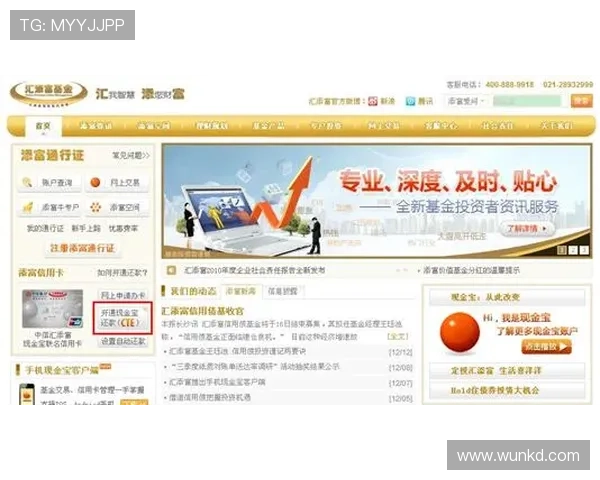Screen dimensions: 600x480
Task: Expand the 定投汇添富 生活喜洋洋 panel header
Action: pyautogui.click(x=507, y=371)
